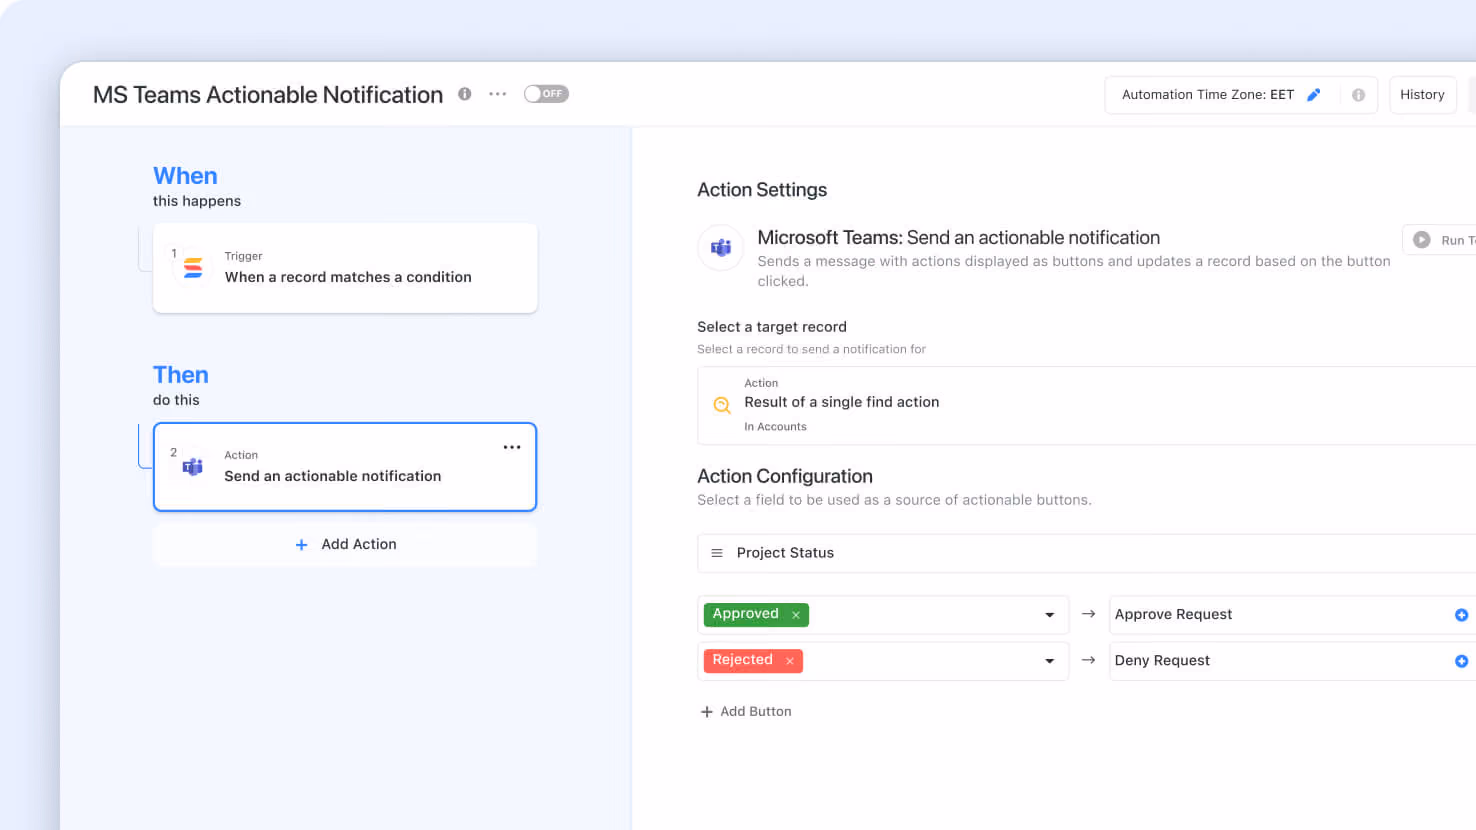Click the Add Action button
1476x830 pixels.
[x=345, y=544]
